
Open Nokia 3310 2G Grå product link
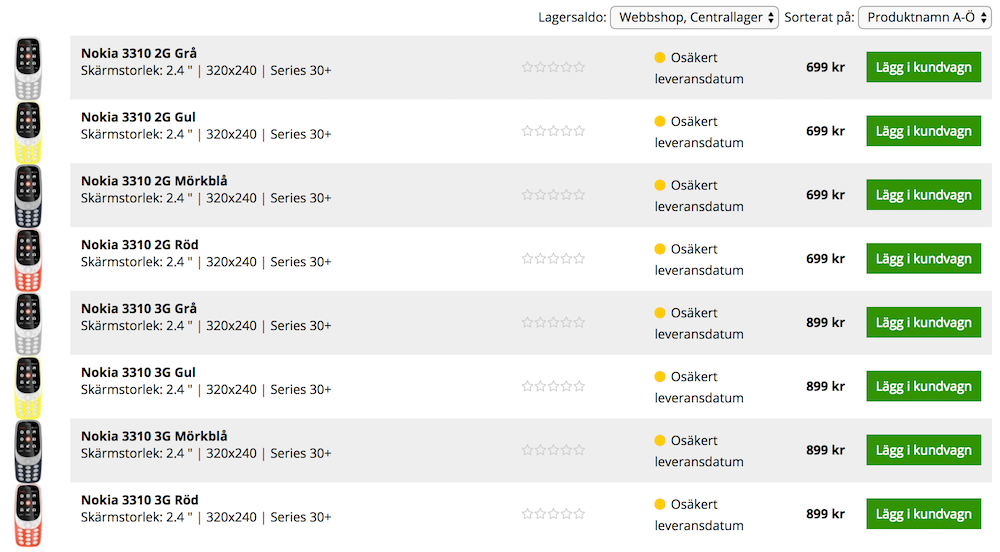(139, 53)
